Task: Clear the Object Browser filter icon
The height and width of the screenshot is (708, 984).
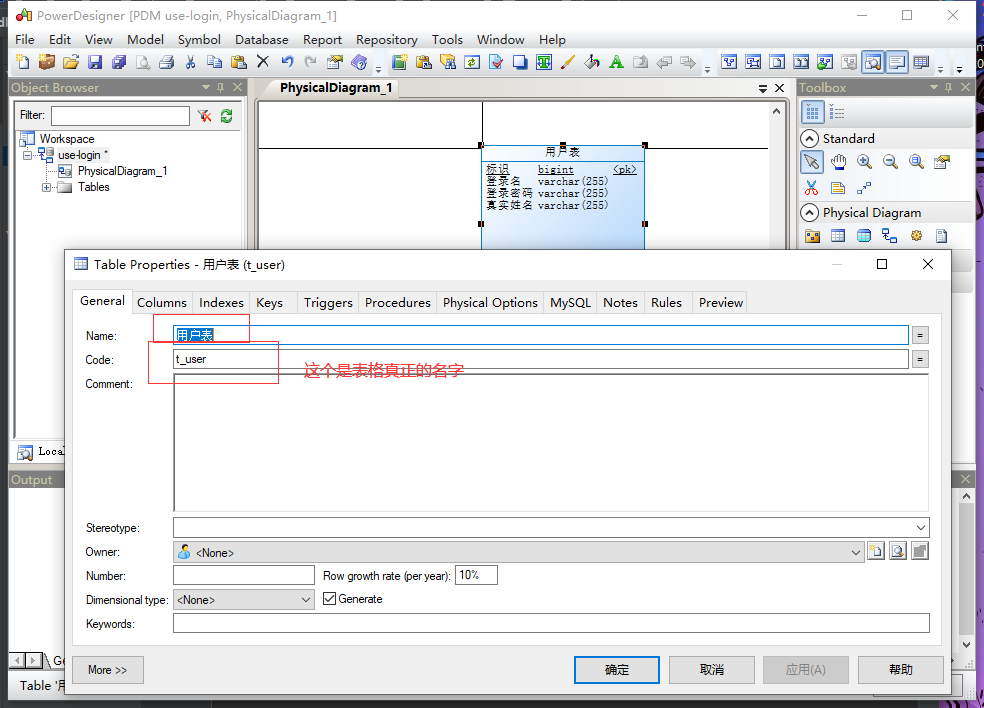Action: click(204, 115)
